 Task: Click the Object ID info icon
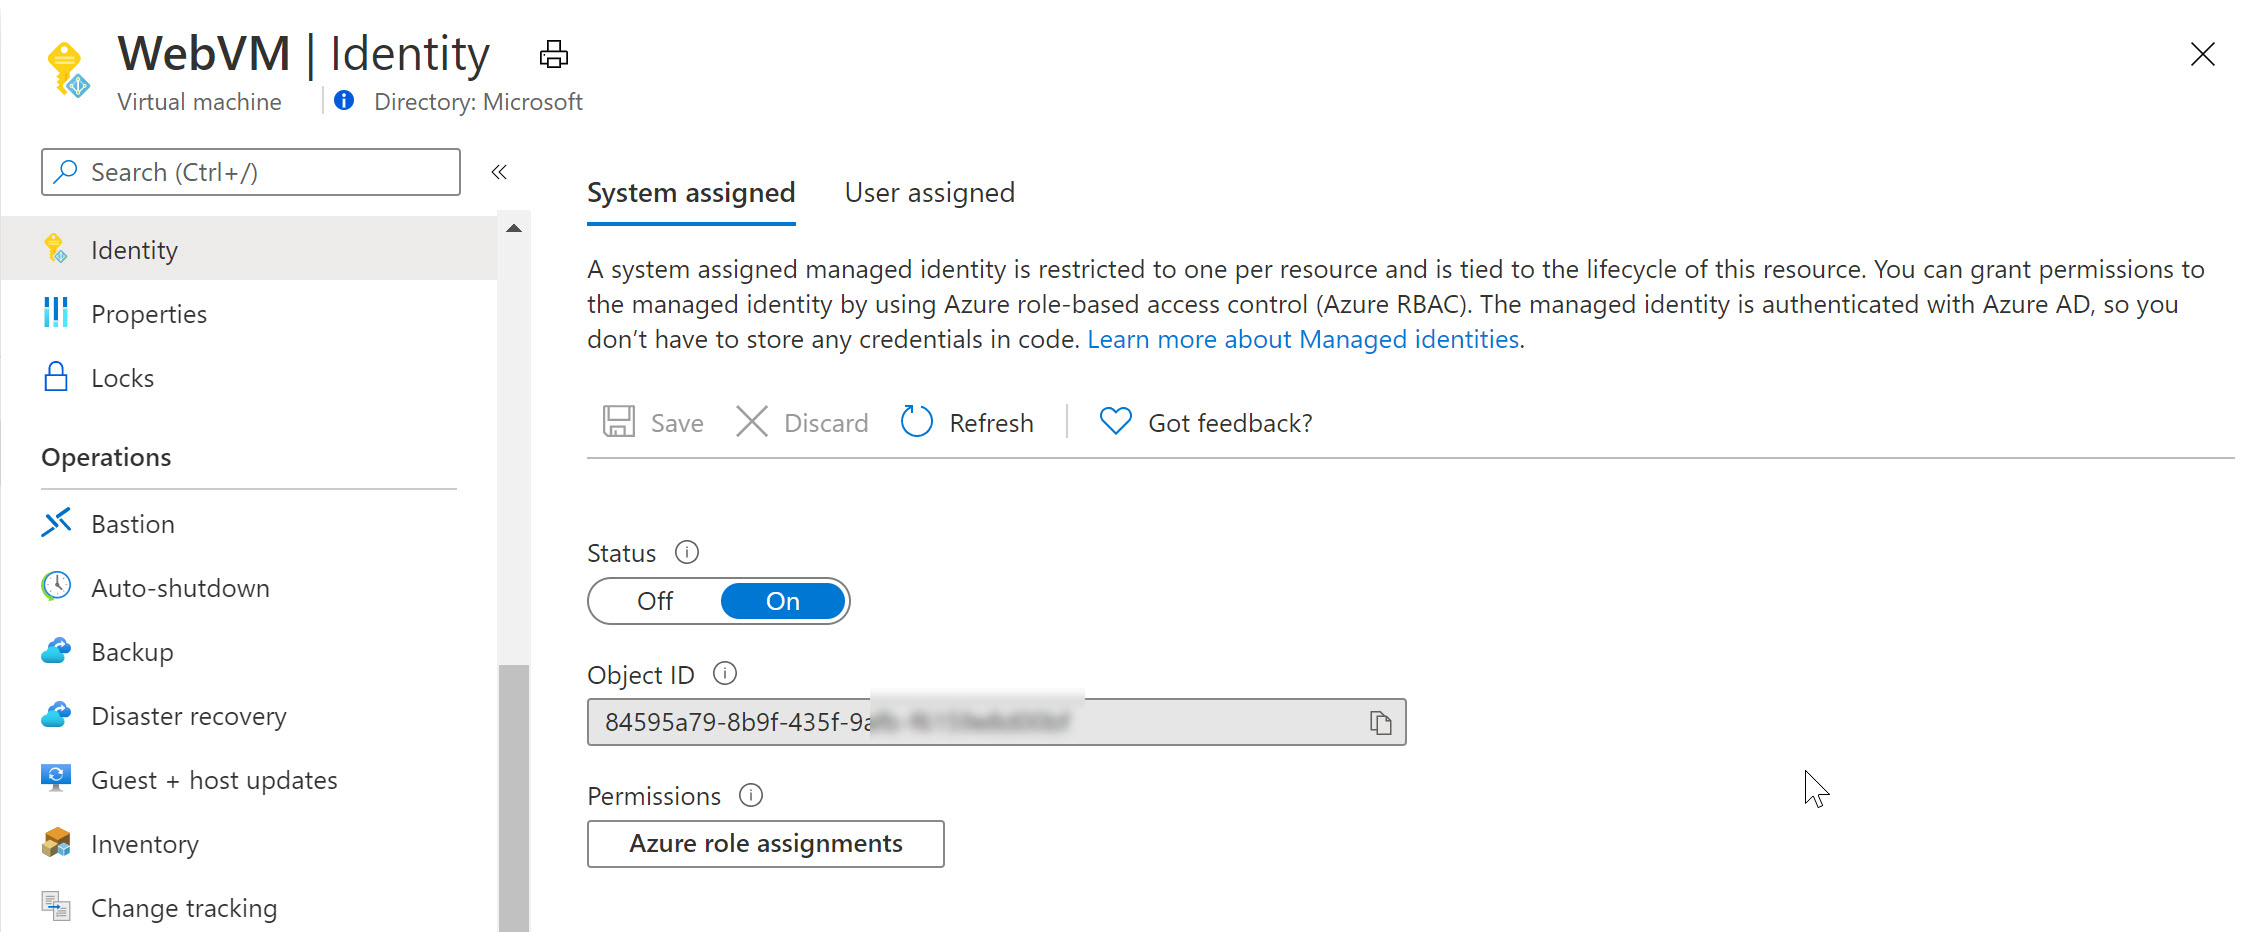725,674
